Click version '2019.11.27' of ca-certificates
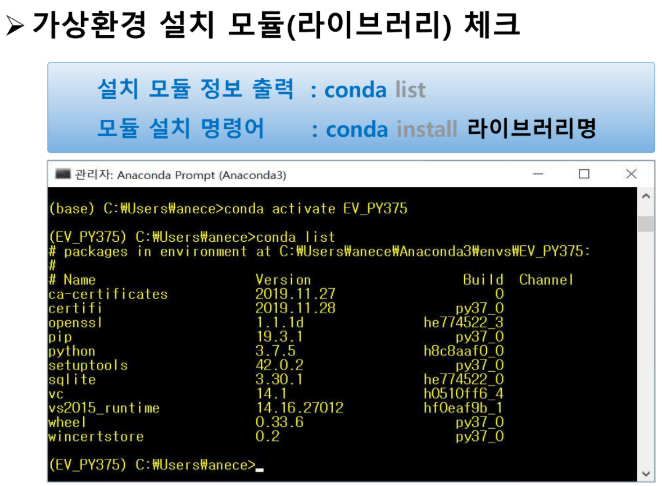This screenshot has height=486, width=665. (x=295, y=294)
